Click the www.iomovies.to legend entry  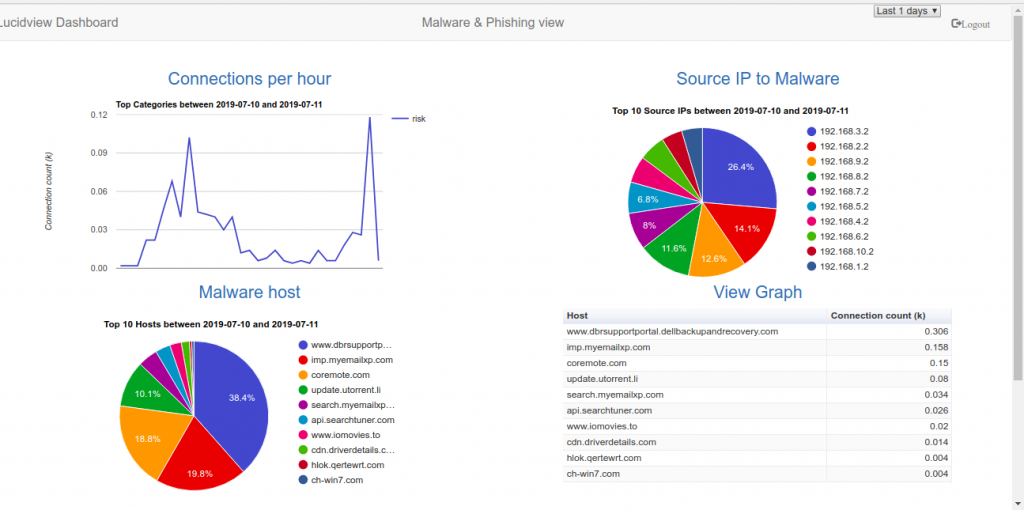(x=339, y=435)
